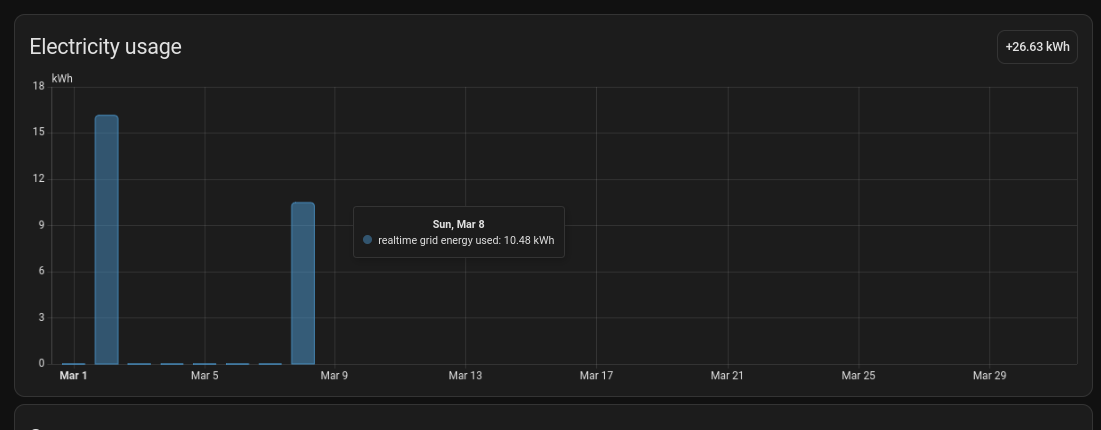Select the Mar 25 axis label
Image resolution: width=1101 pixels, height=430 pixels.
click(858, 376)
